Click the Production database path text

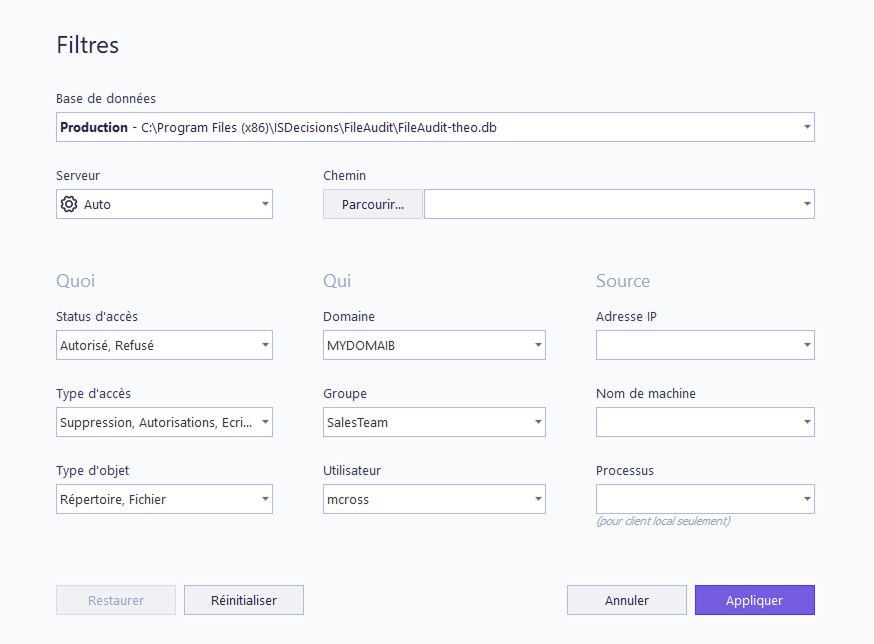point(278,127)
